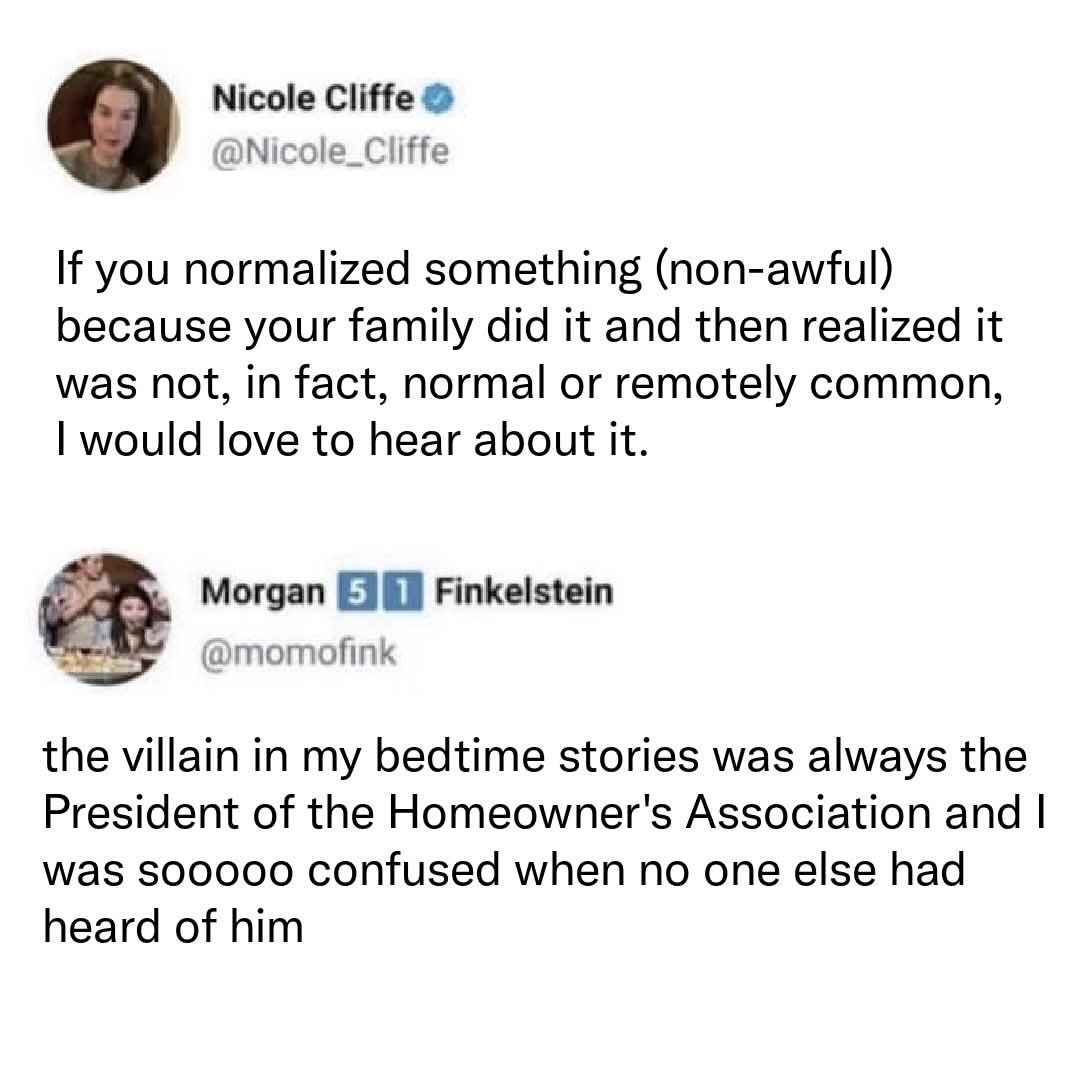This screenshot has width=1080, height=1080.
Task: Click the final line "heard of him"
Action: point(172,927)
